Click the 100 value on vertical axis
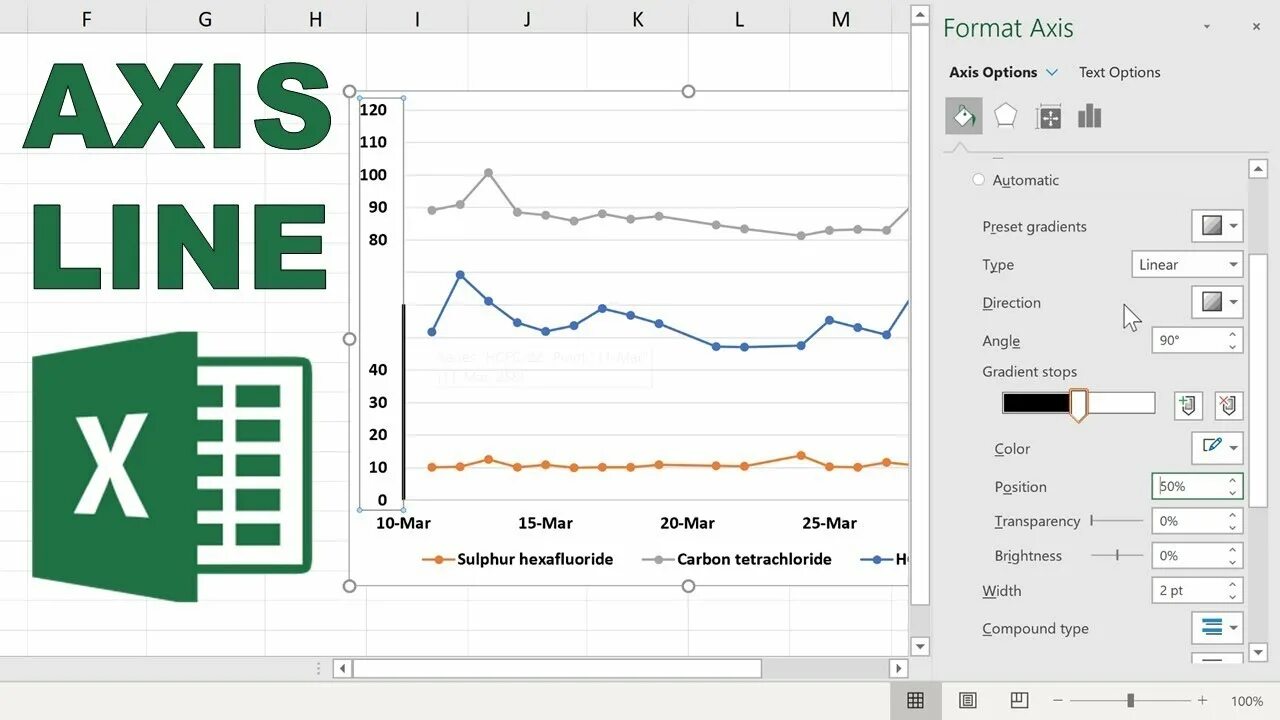The width and height of the screenshot is (1280, 720). click(x=373, y=175)
